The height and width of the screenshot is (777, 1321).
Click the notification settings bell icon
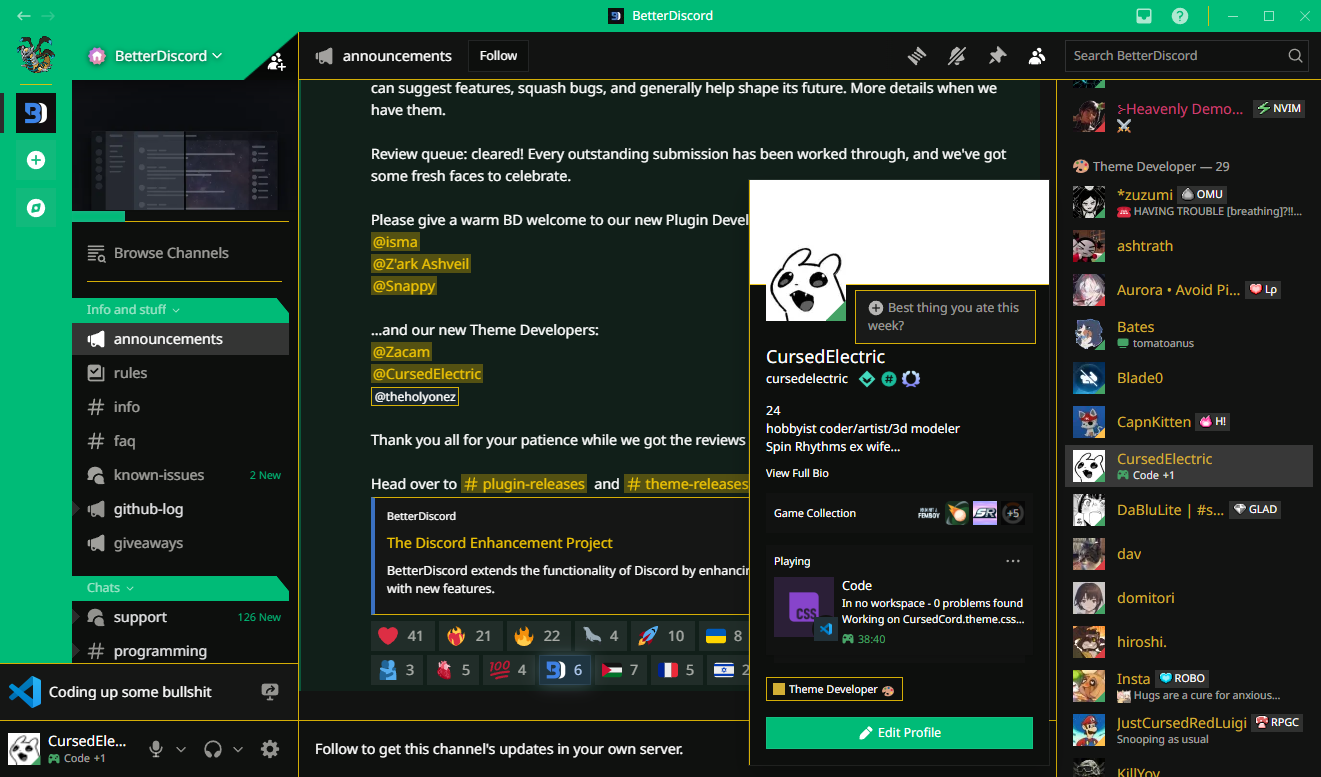(957, 56)
